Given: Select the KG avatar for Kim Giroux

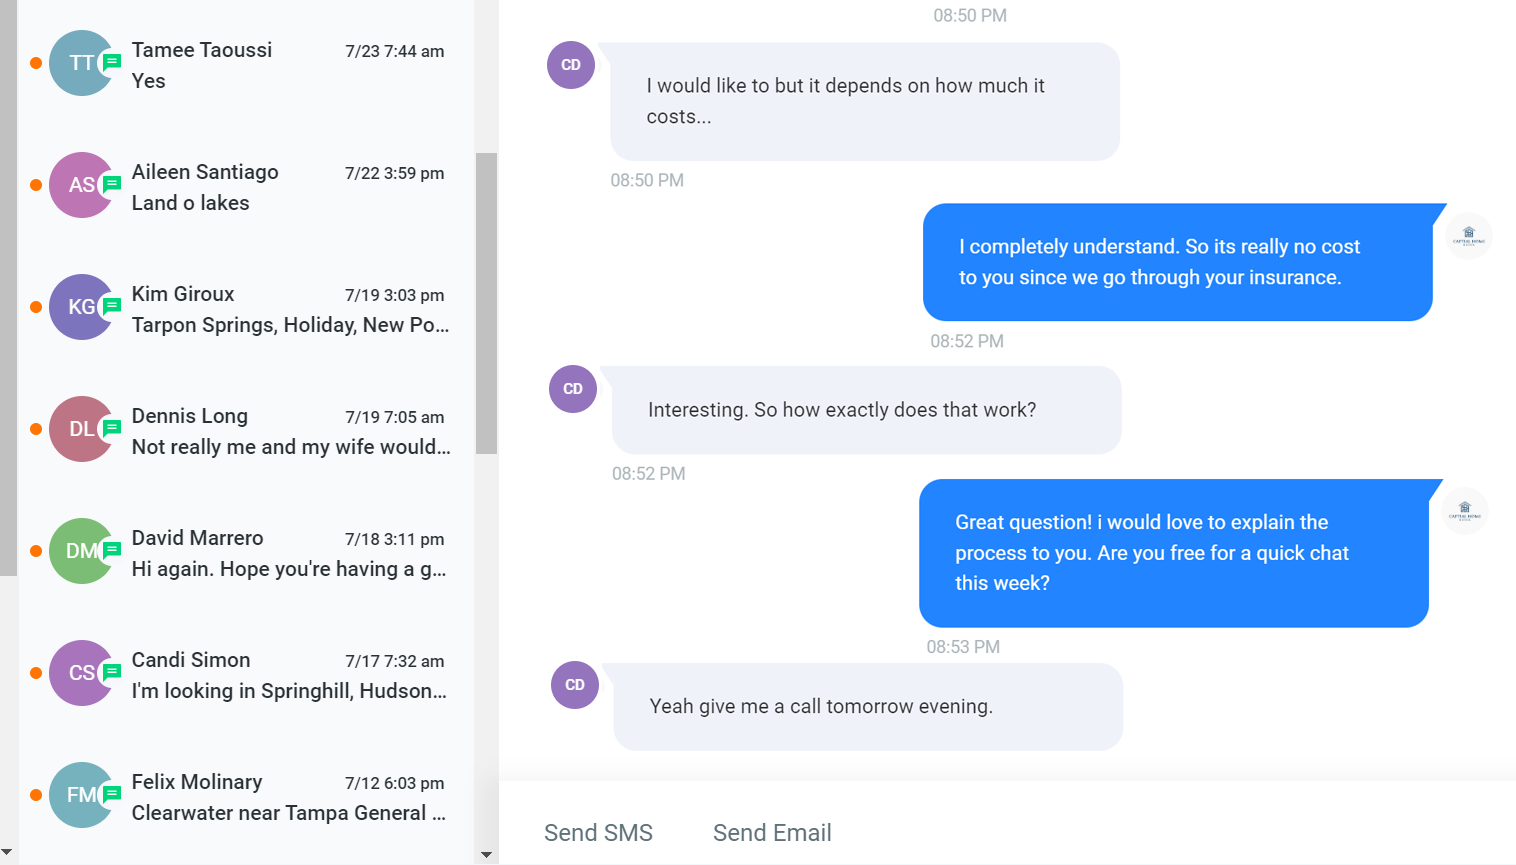Looking at the screenshot, I should tap(82, 307).
